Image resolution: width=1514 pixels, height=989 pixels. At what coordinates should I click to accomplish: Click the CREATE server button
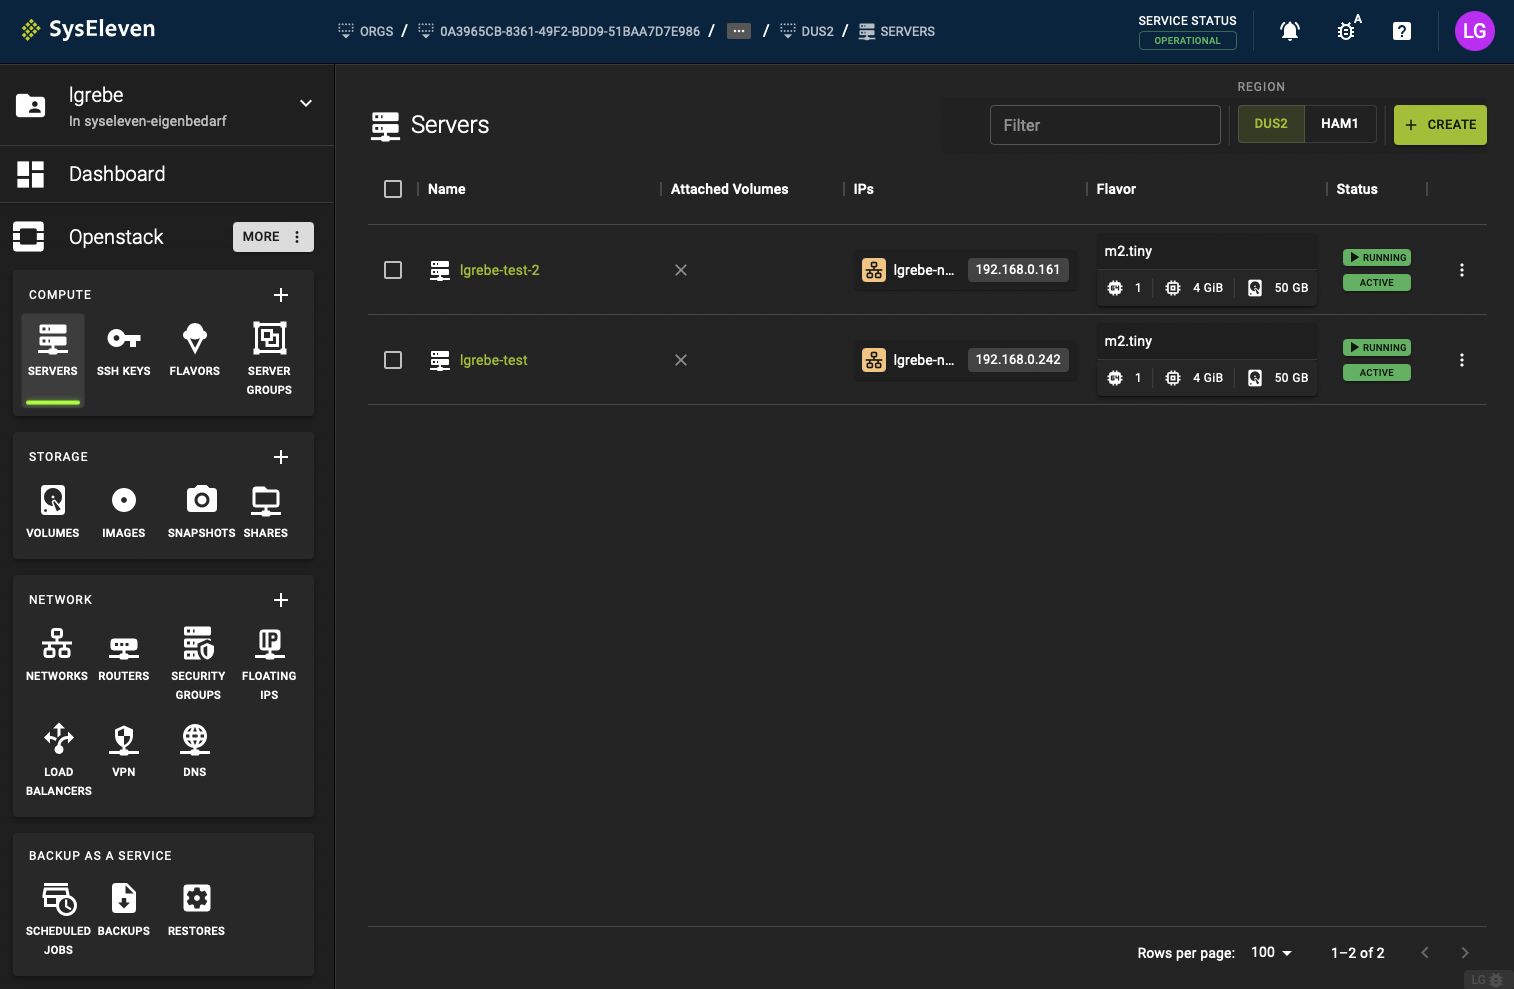(x=1440, y=125)
